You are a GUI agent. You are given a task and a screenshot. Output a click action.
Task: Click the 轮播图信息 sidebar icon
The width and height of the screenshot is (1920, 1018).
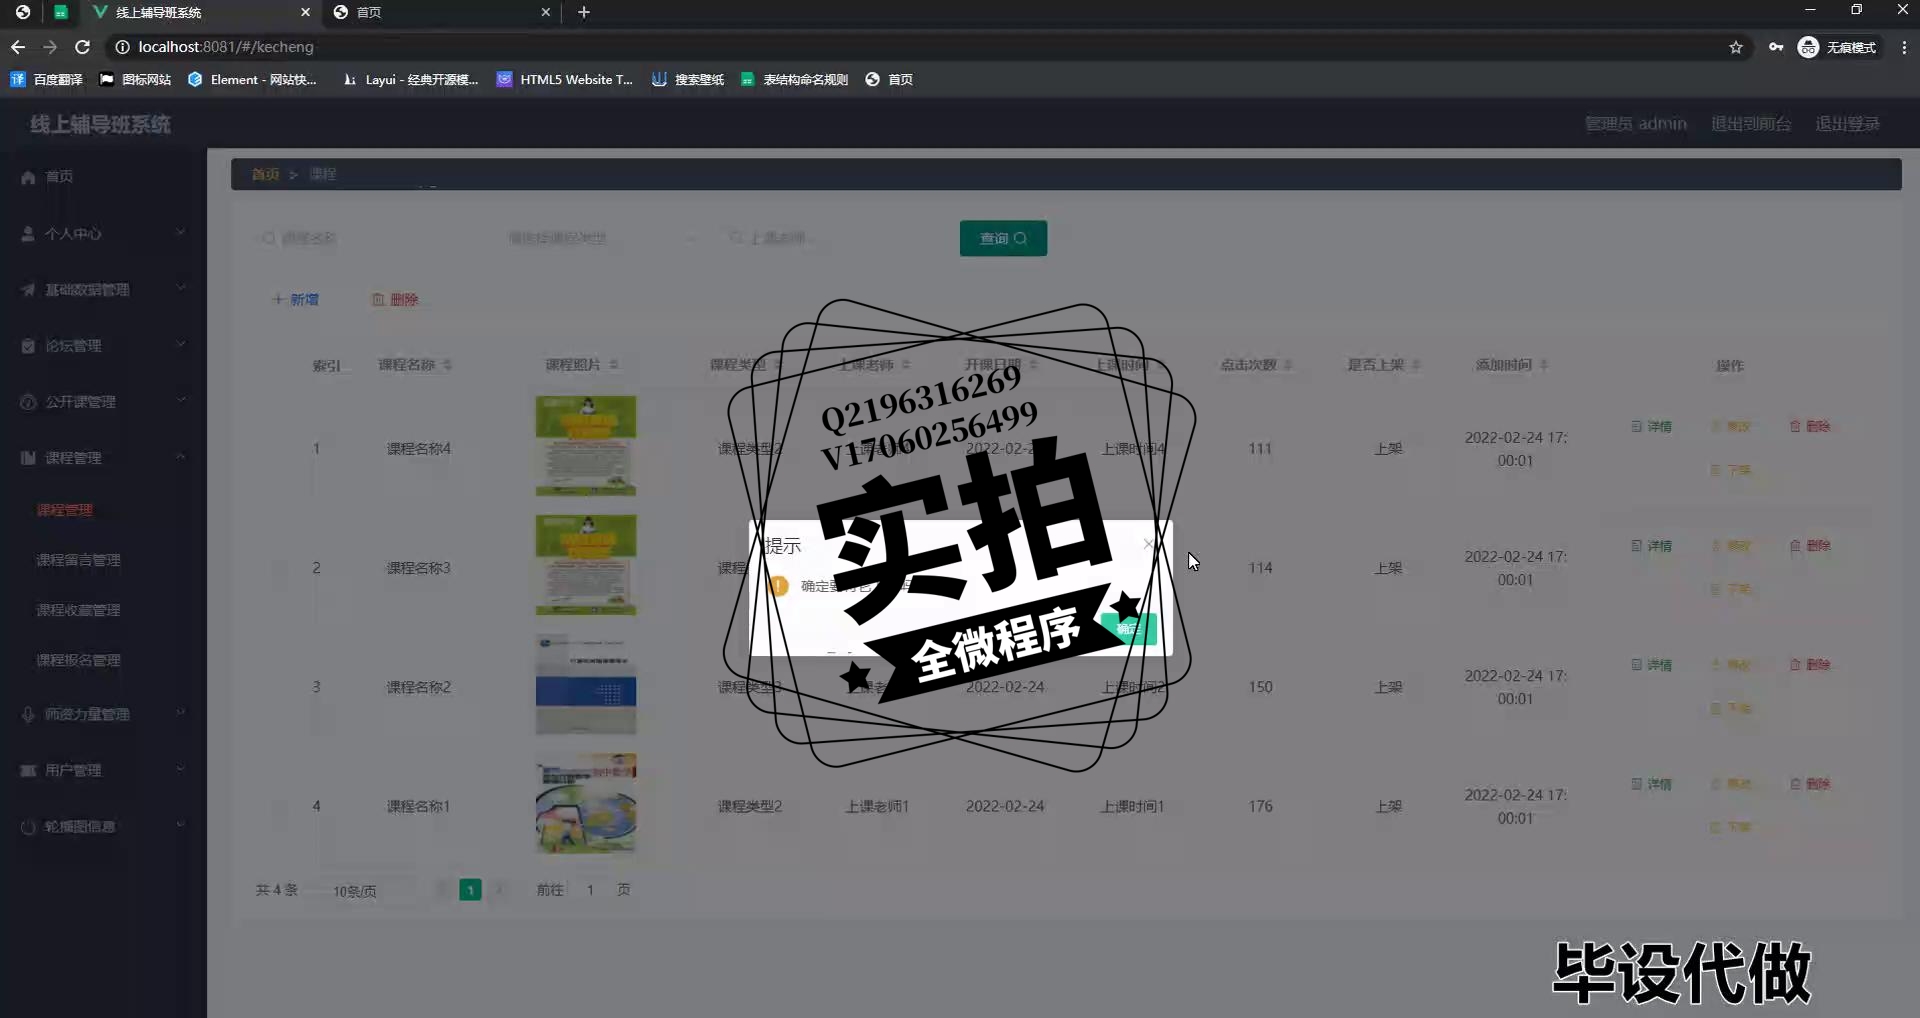[28, 826]
